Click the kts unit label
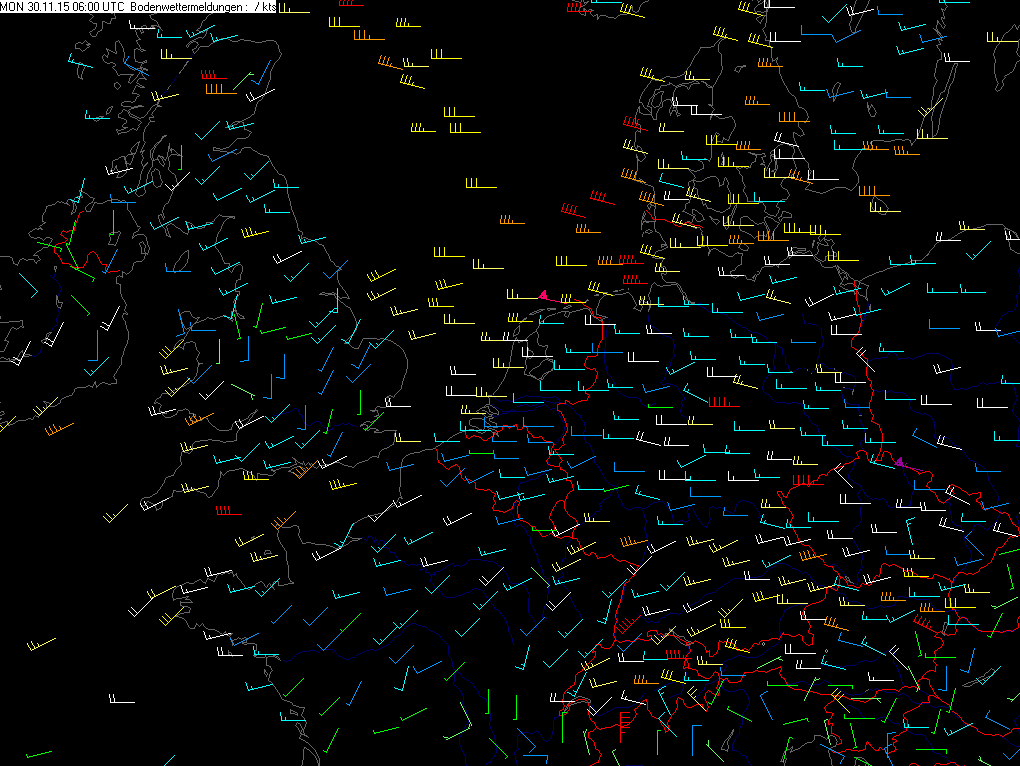1020x766 pixels. pos(268,7)
